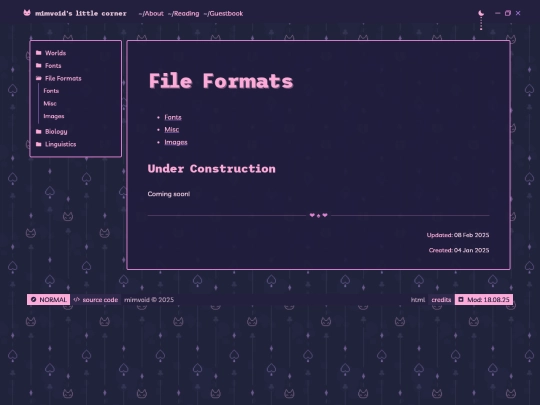
Task: Open mimvoid's little corner home title
Action: 81,13
